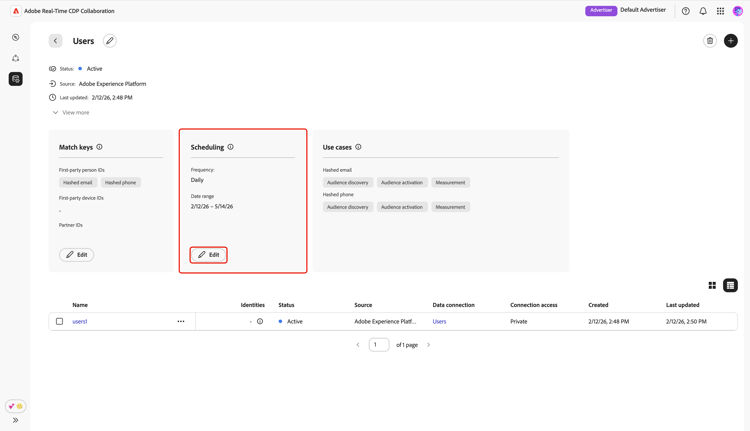This screenshot has height=431, width=750.
Task: Click Measurement tag under Hashed email
Action: click(450, 182)
